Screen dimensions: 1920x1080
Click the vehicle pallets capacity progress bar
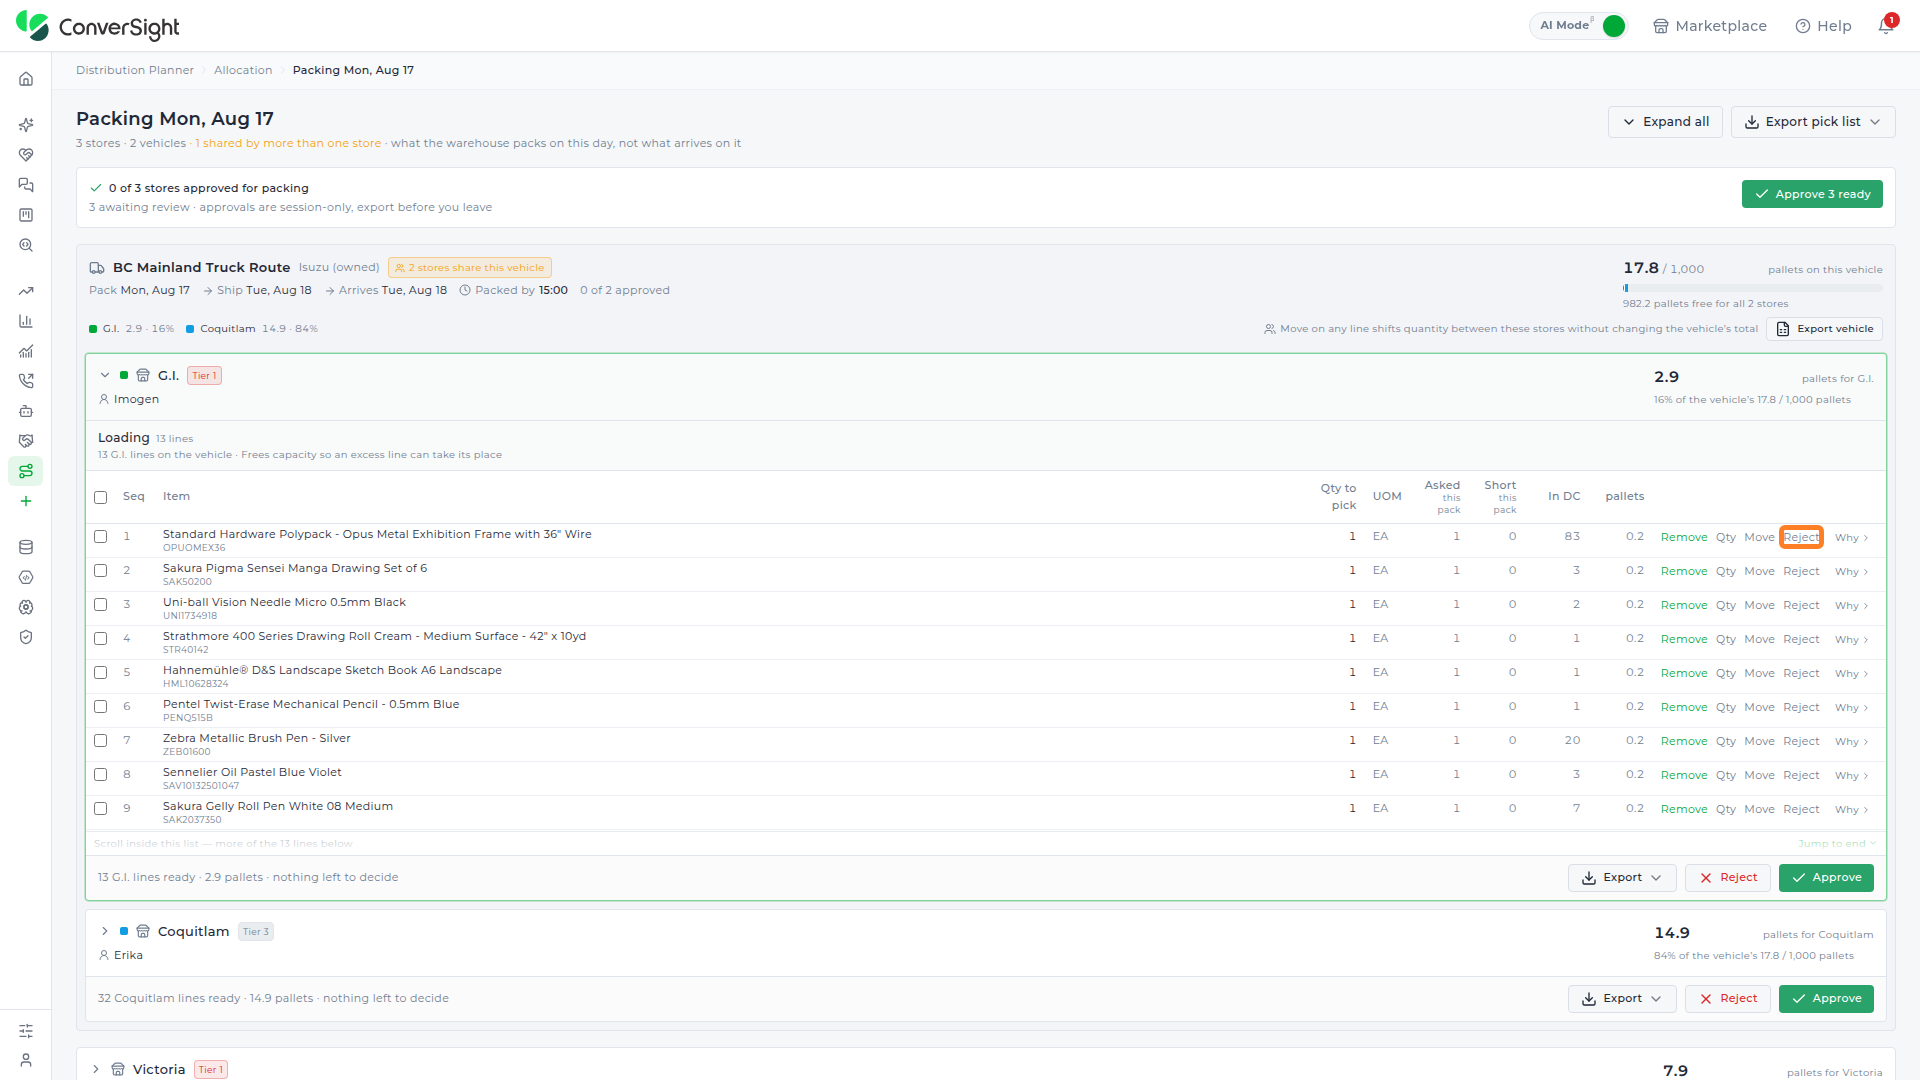pyautogui.click(x=1752, y=288)
